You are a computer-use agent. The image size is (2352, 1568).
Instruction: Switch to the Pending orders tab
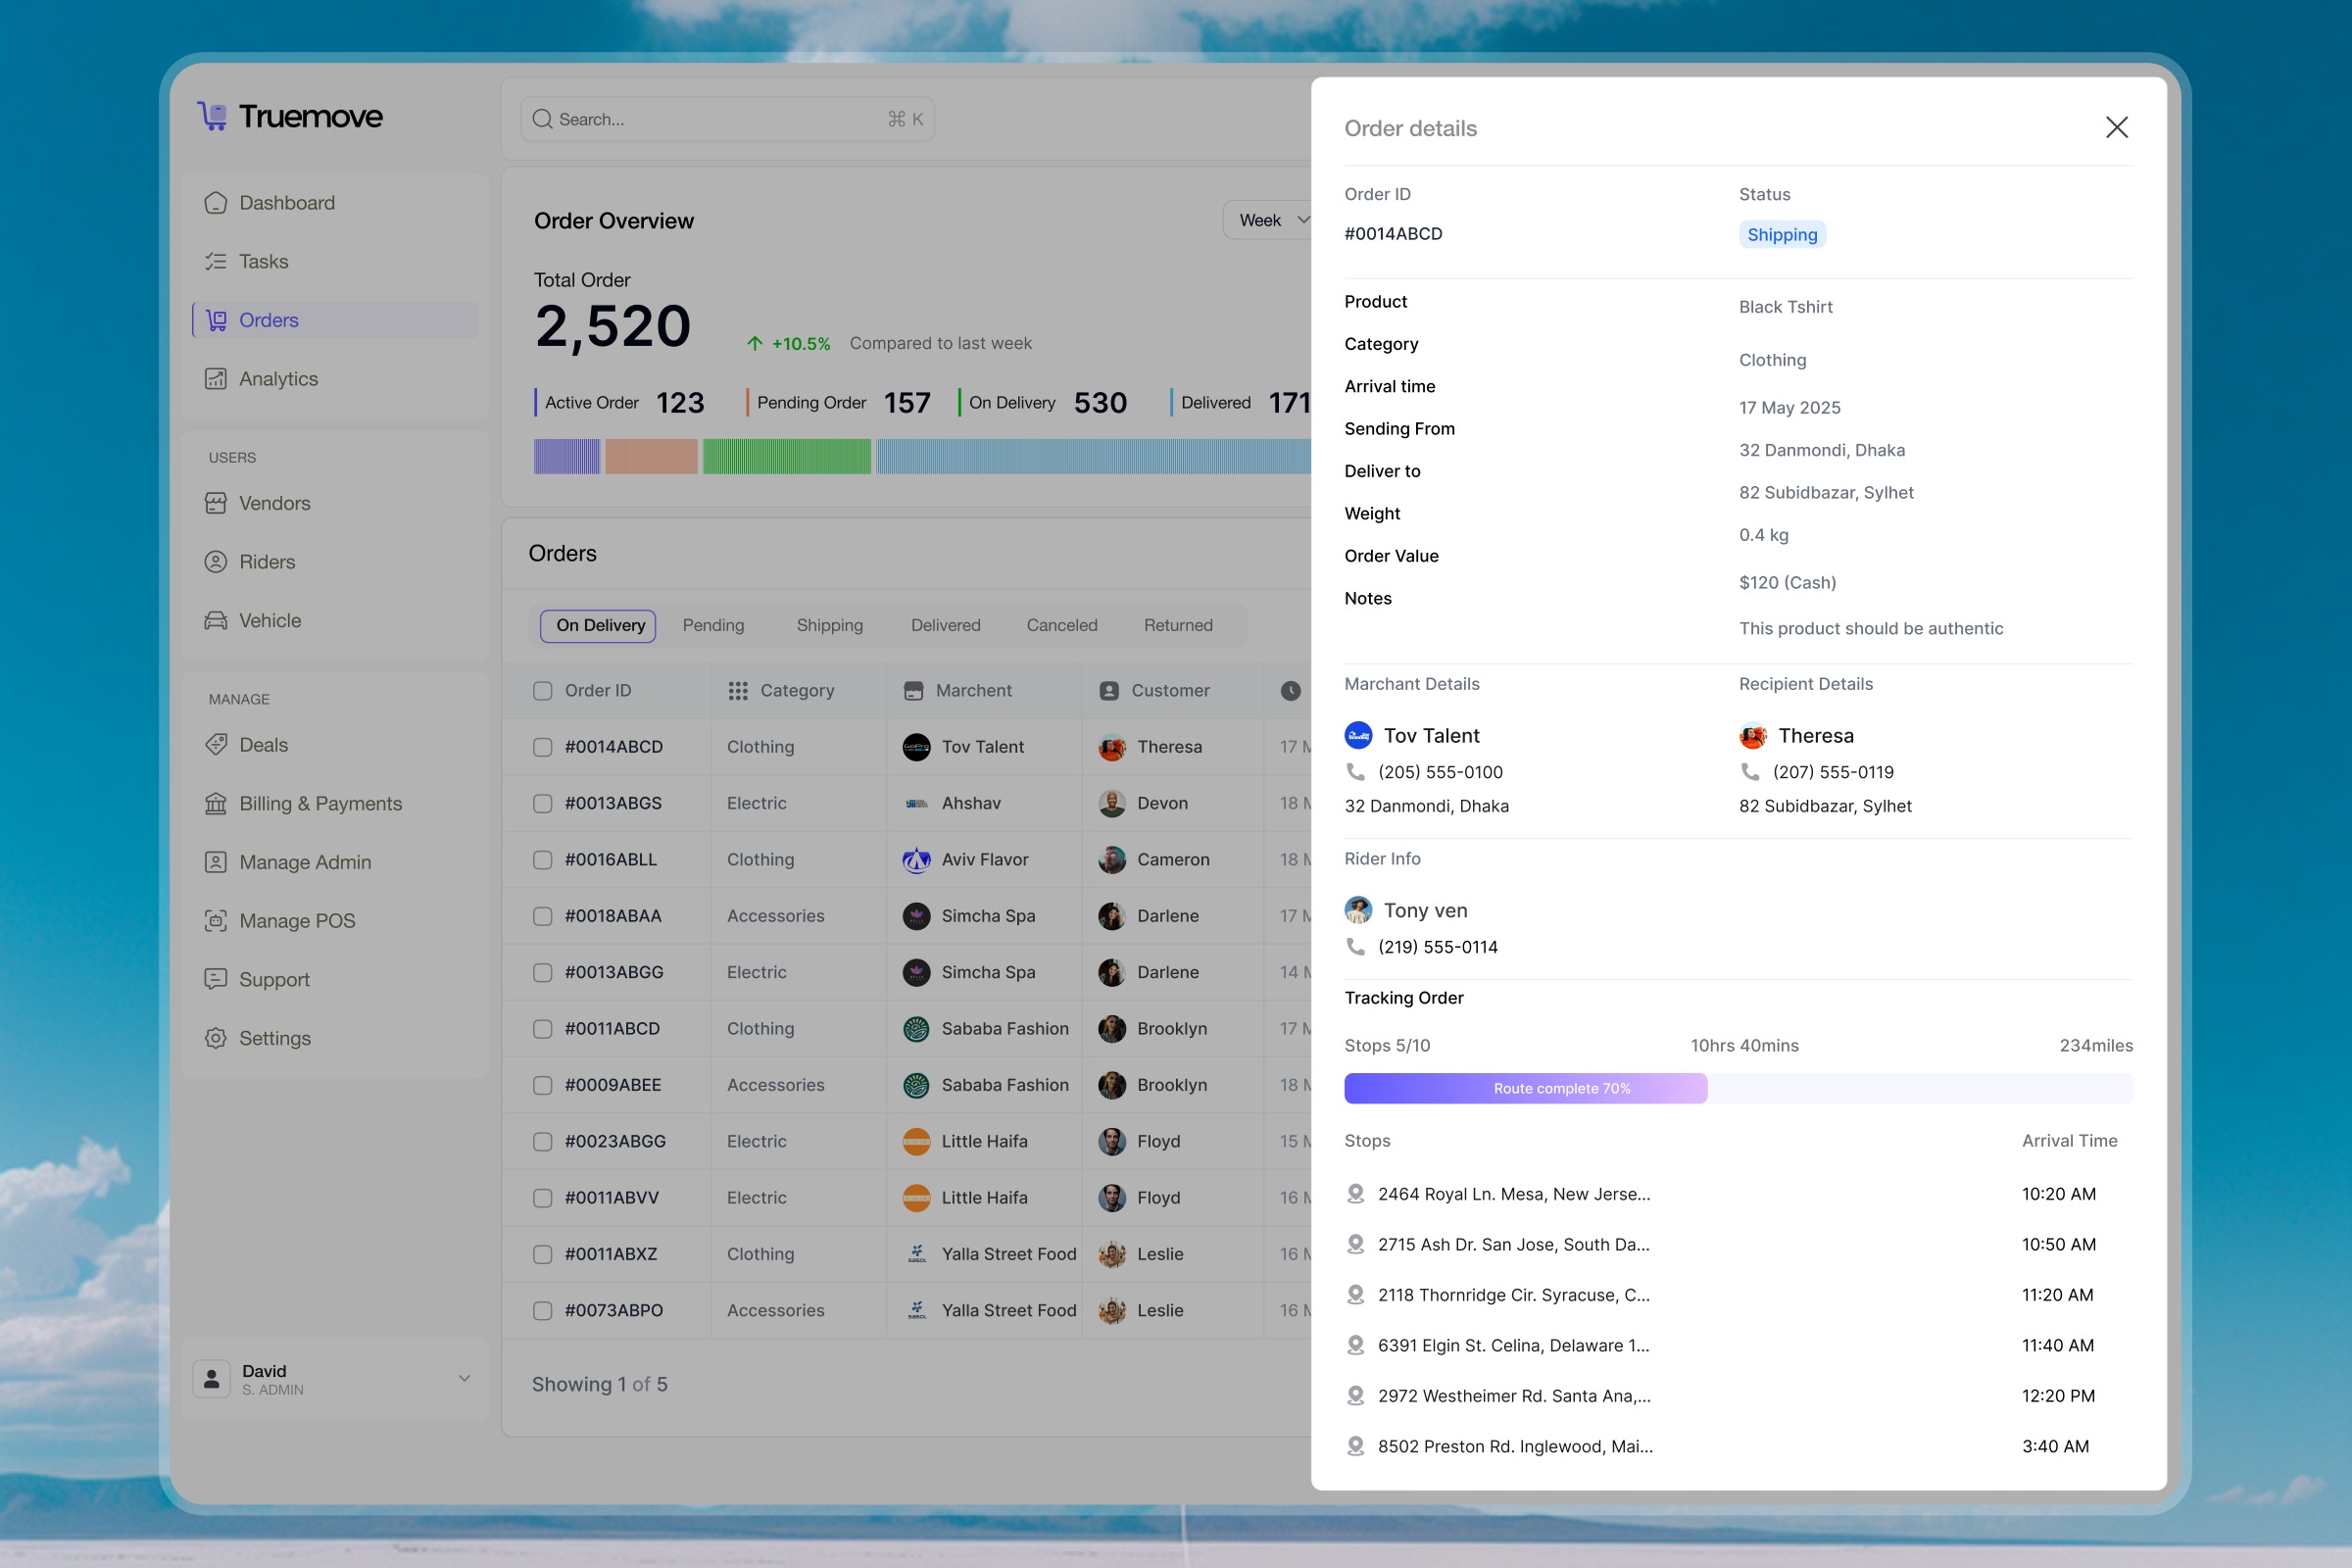click(713, 626)
